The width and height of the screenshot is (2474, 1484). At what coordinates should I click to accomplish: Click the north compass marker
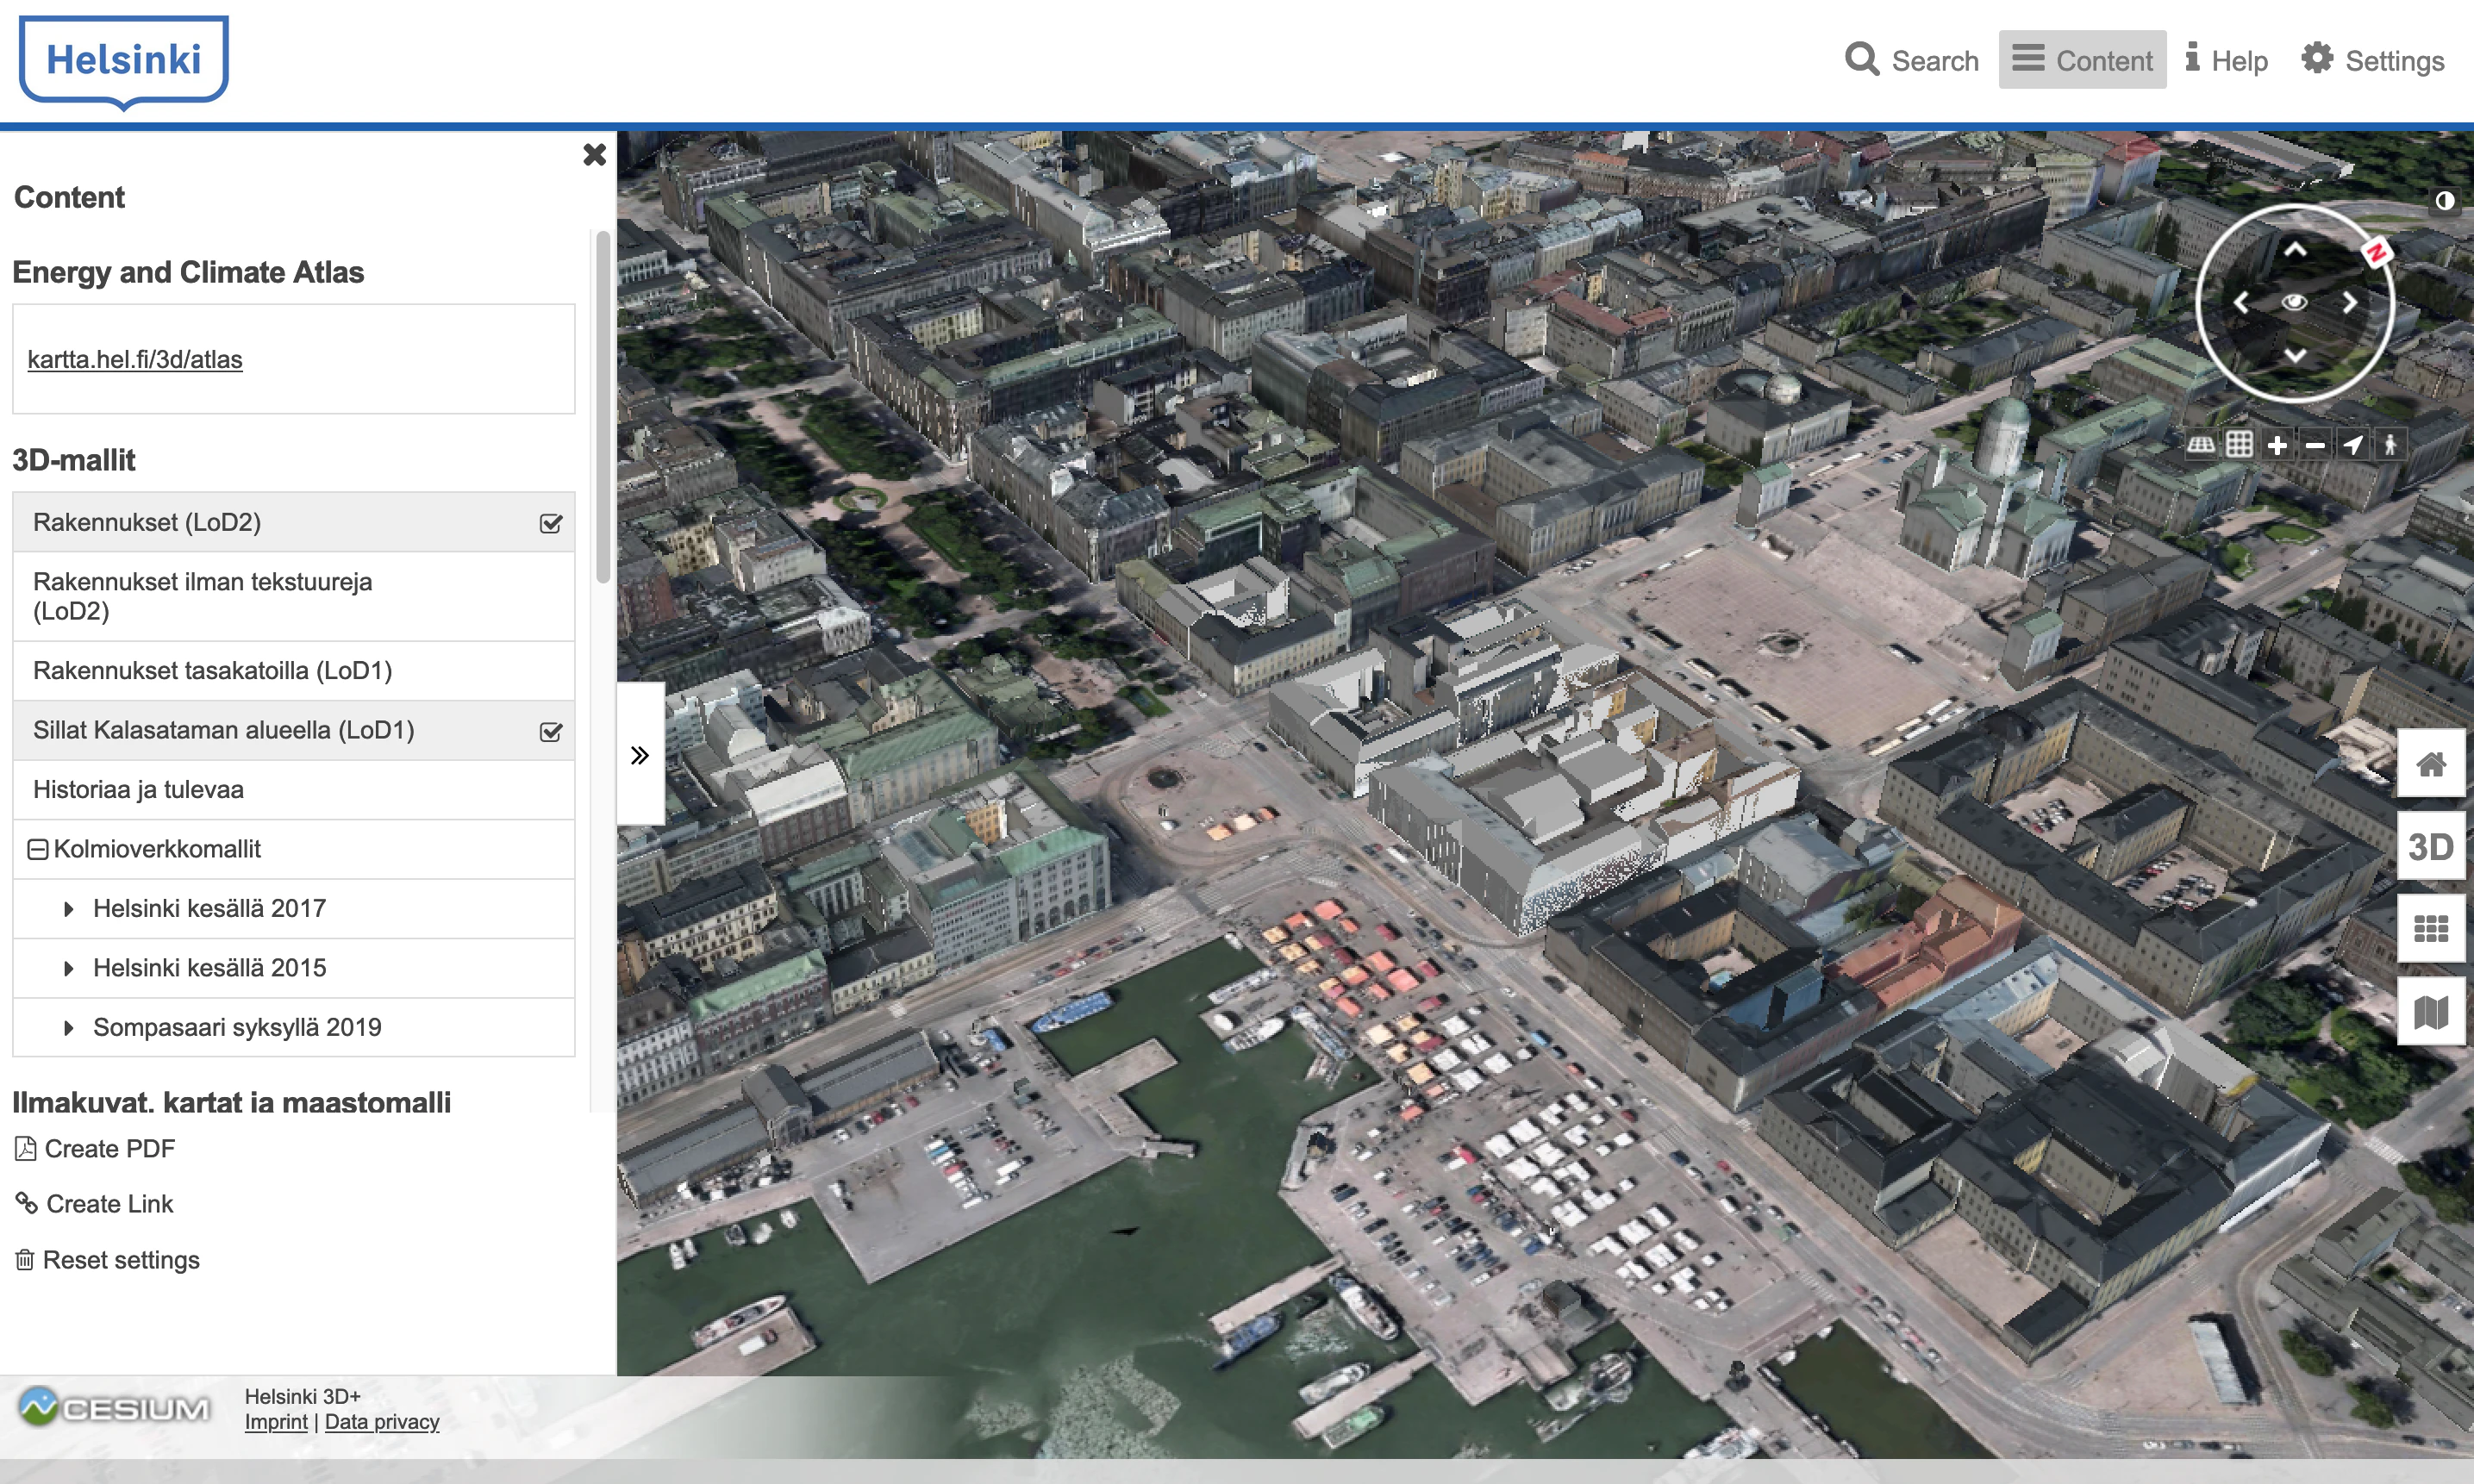click(x=2376, y=253)
